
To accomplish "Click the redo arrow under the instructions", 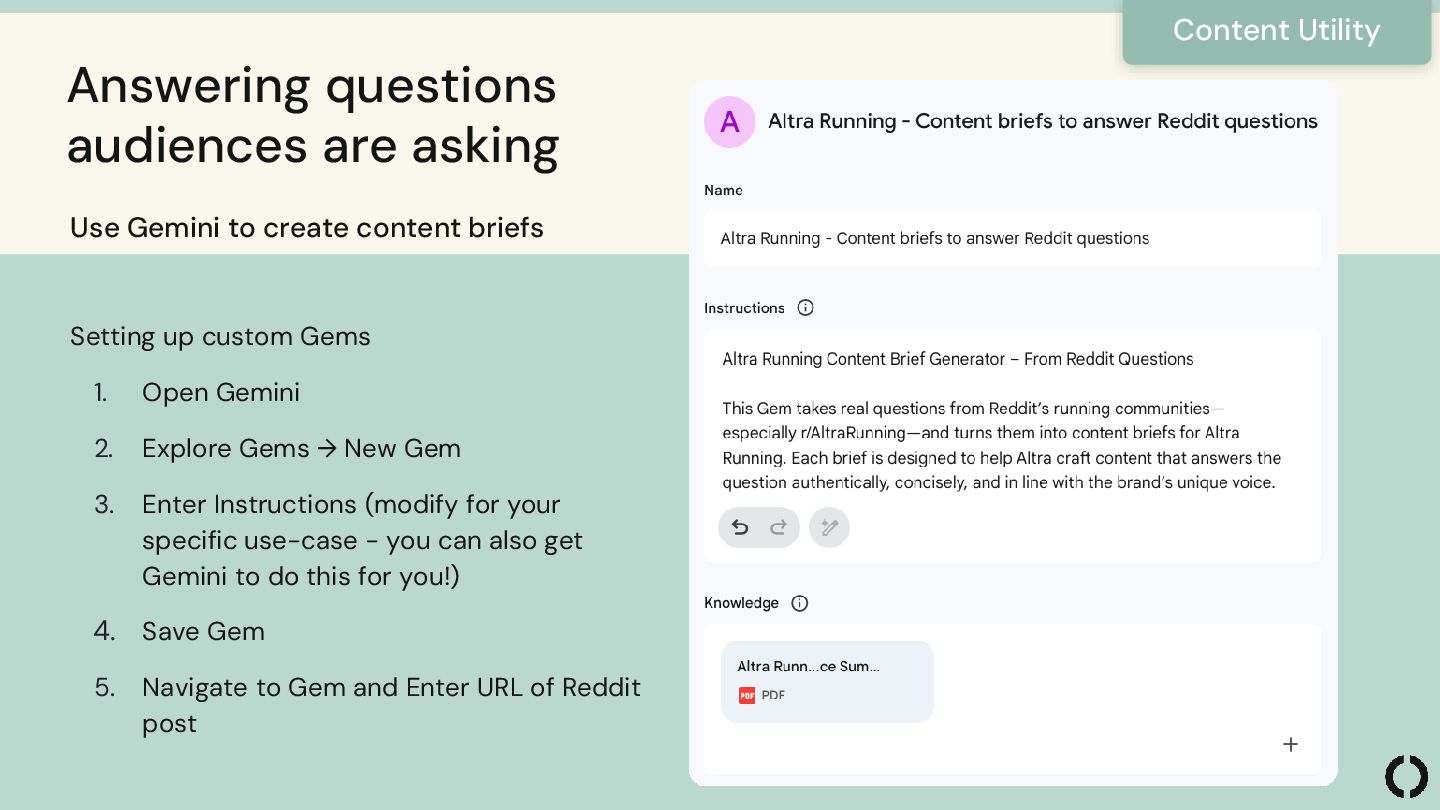I will click(x=778, y=527).
